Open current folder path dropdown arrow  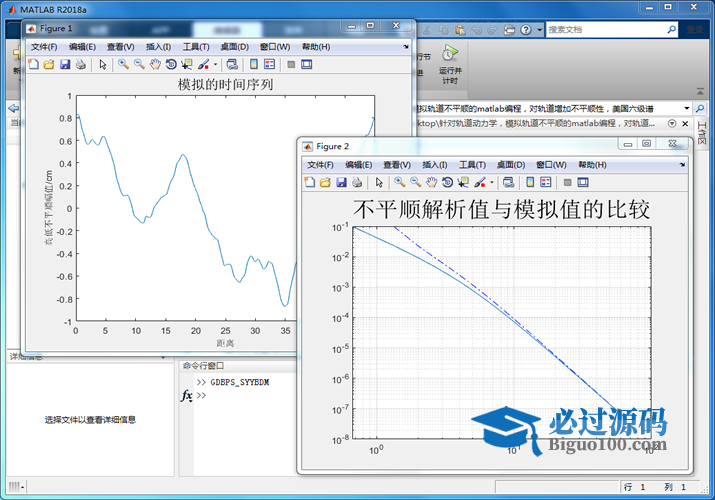pyautogui.click(x=686, y=108)
